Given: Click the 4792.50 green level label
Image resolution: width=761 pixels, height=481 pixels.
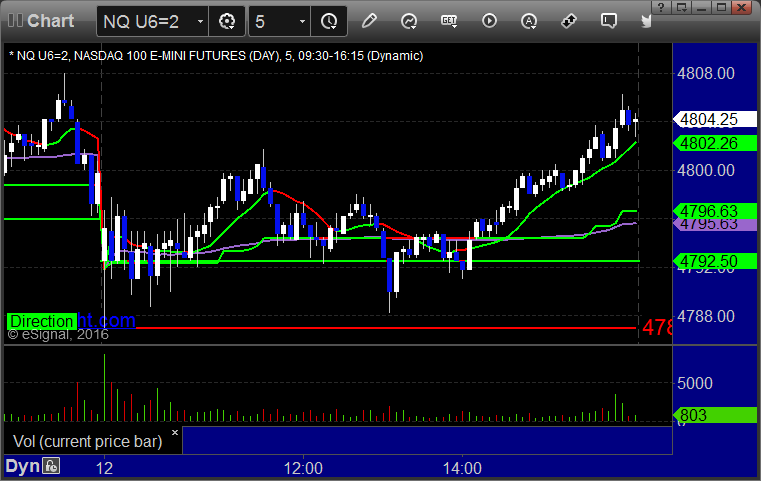Looking at the screenshot, I should 714,261.
